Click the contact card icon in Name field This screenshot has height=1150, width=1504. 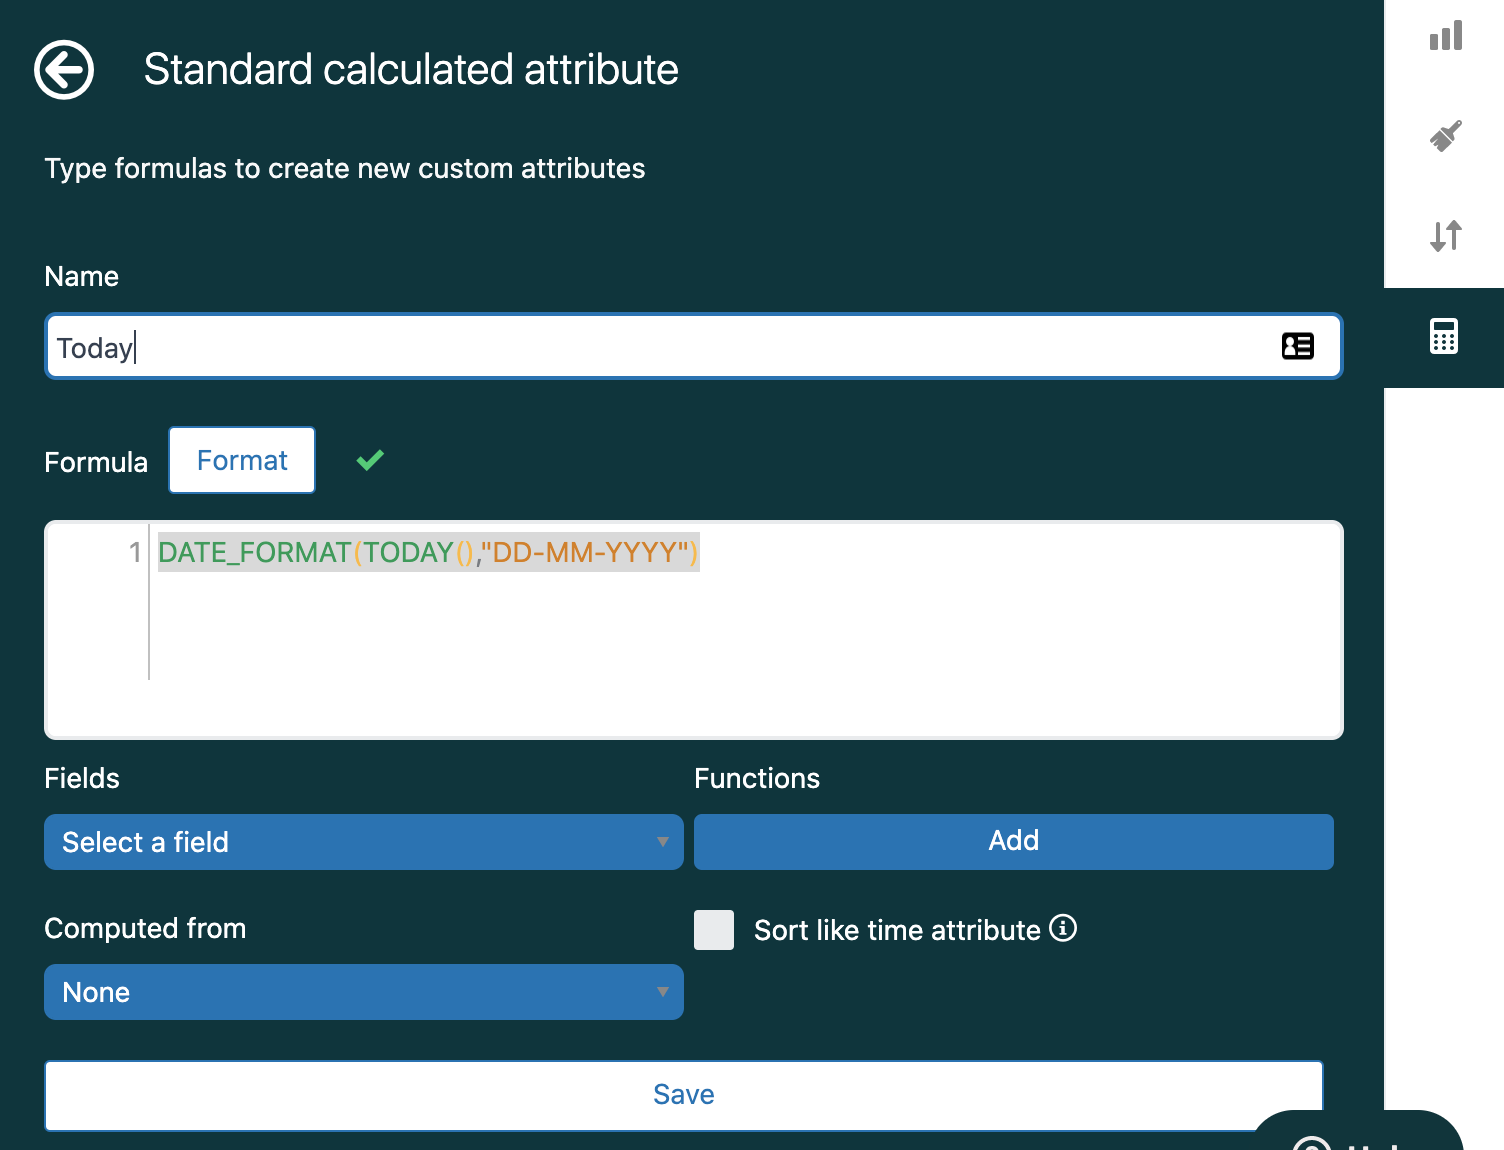[x=1297, y=346]
